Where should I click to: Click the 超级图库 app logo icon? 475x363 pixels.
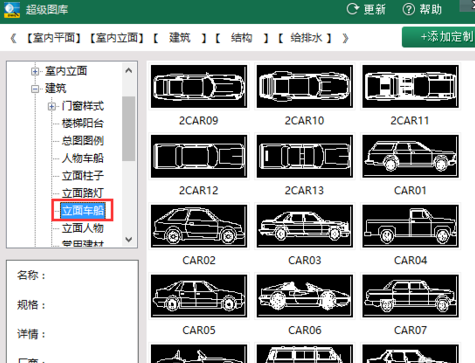[12, 9]
